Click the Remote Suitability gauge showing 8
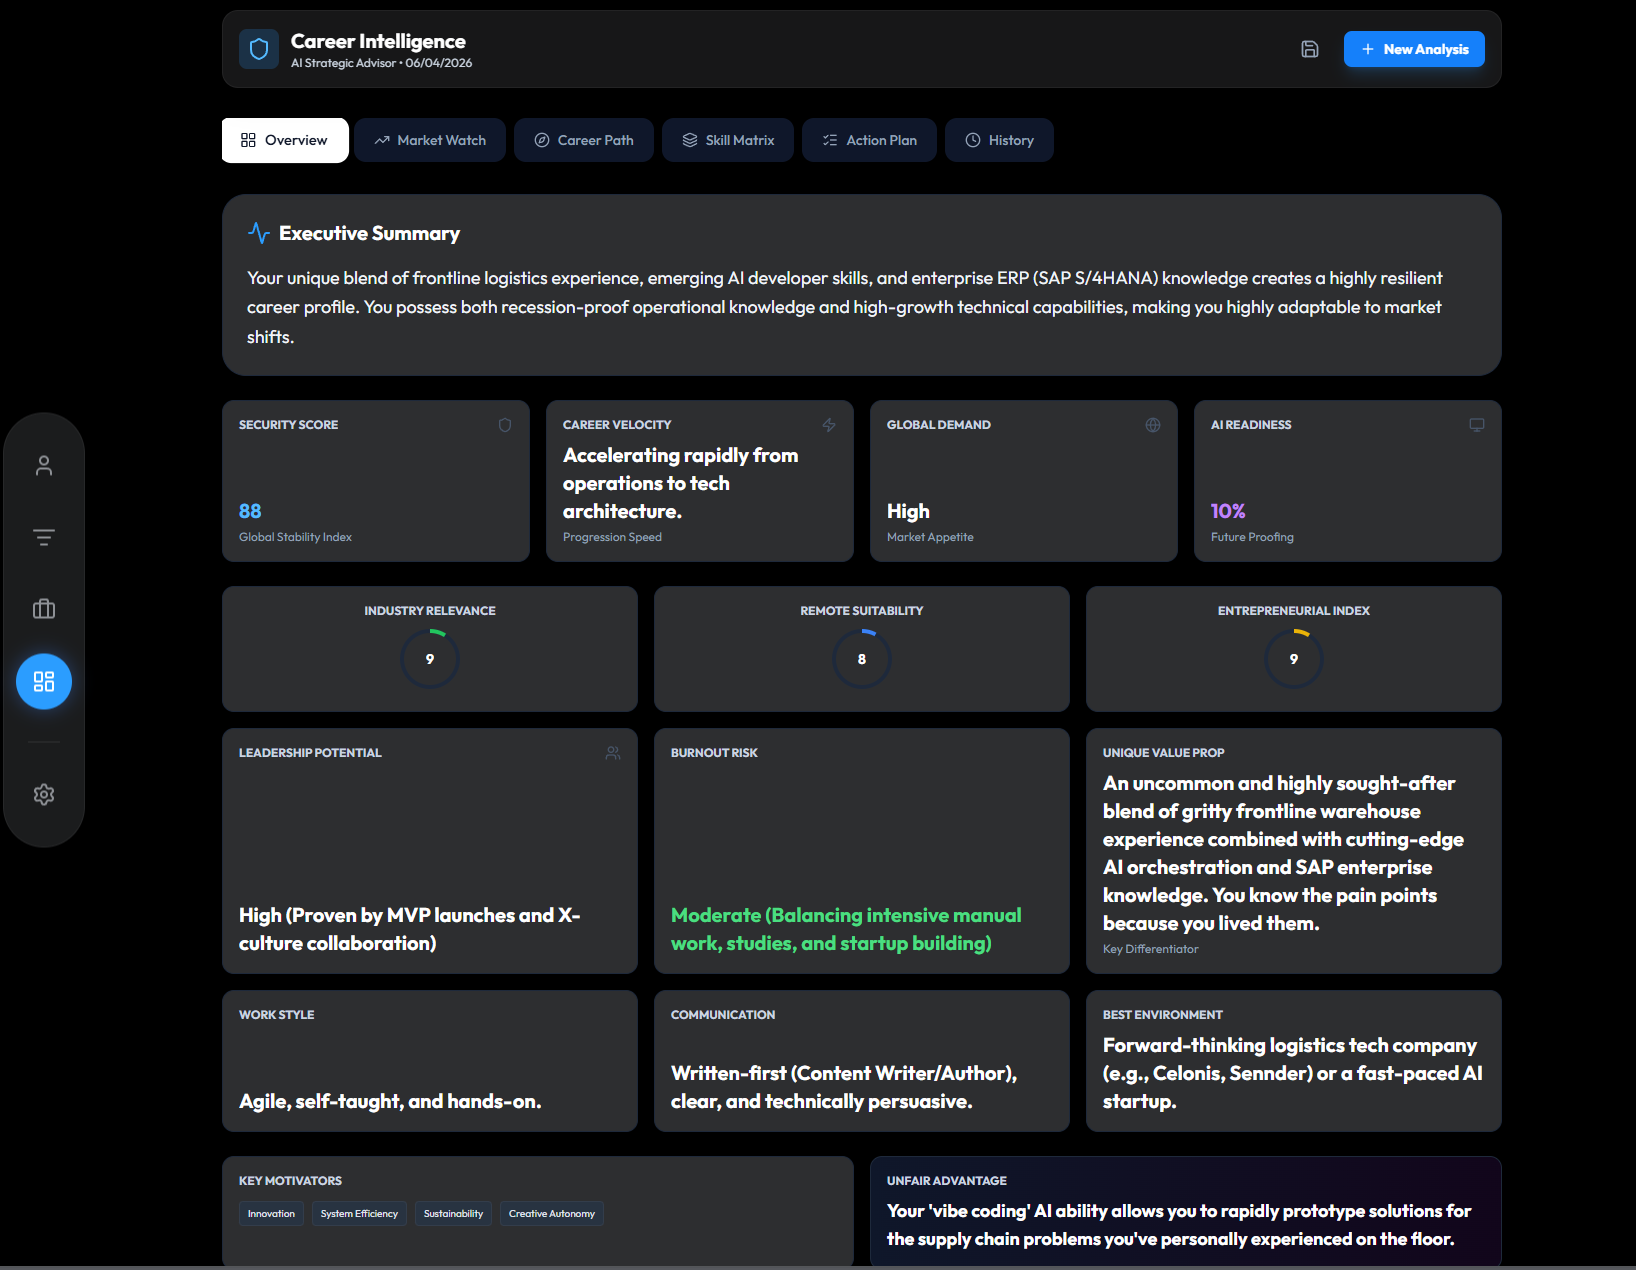This screenshot has width=1636, height=1270. coord(862,658)
